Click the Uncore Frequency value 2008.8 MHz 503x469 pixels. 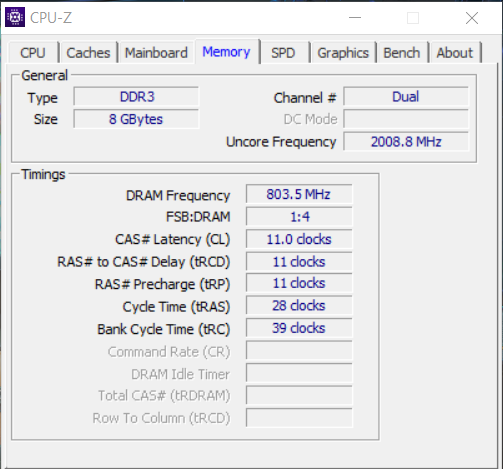pyautogui.click(x=406, y=142)
